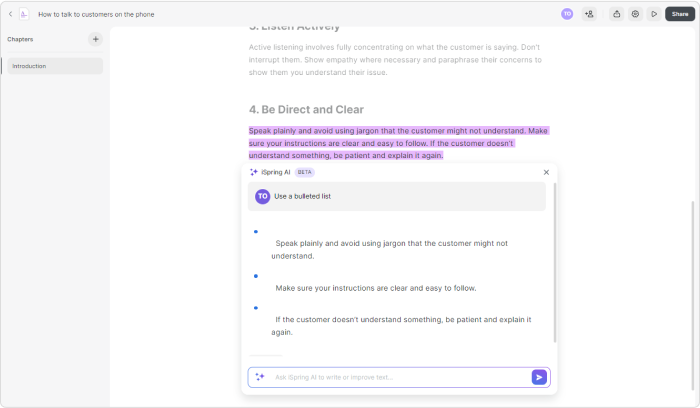The height and width of the screenshot is (408, 700).
Task: Send the AI prompt with arrow button
Action: click(539, 377)
